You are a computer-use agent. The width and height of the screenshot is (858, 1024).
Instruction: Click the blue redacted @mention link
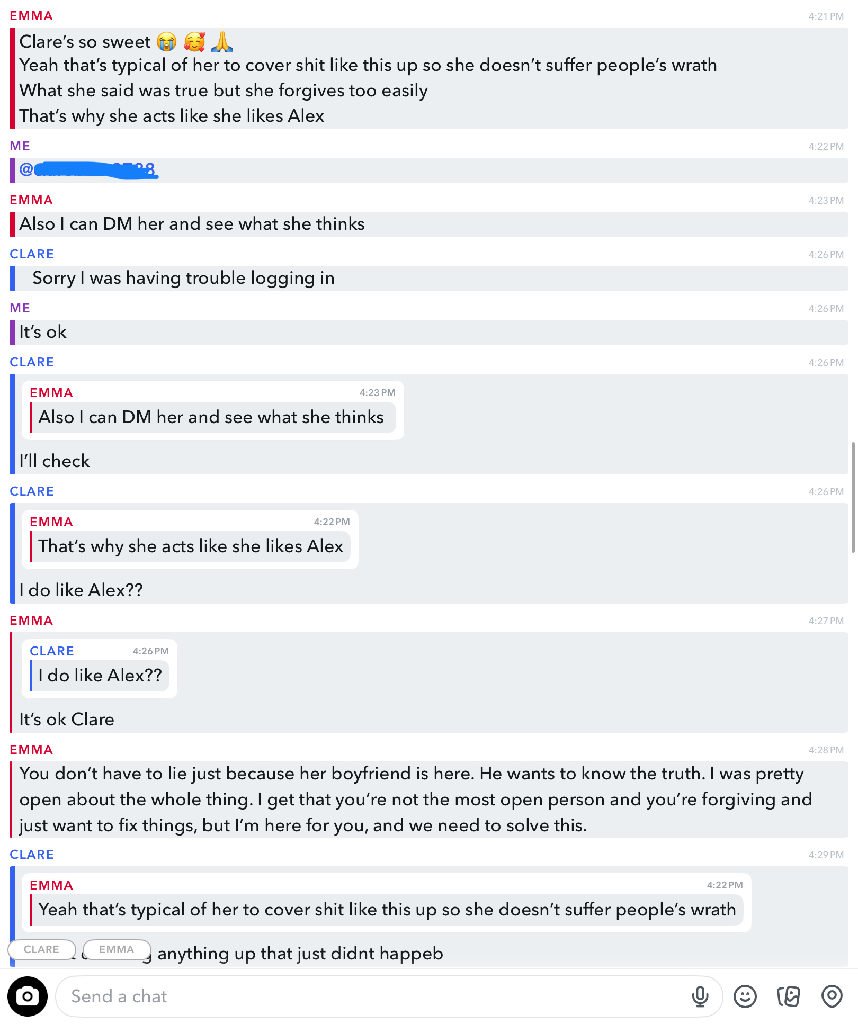click(x=89, y=170)
